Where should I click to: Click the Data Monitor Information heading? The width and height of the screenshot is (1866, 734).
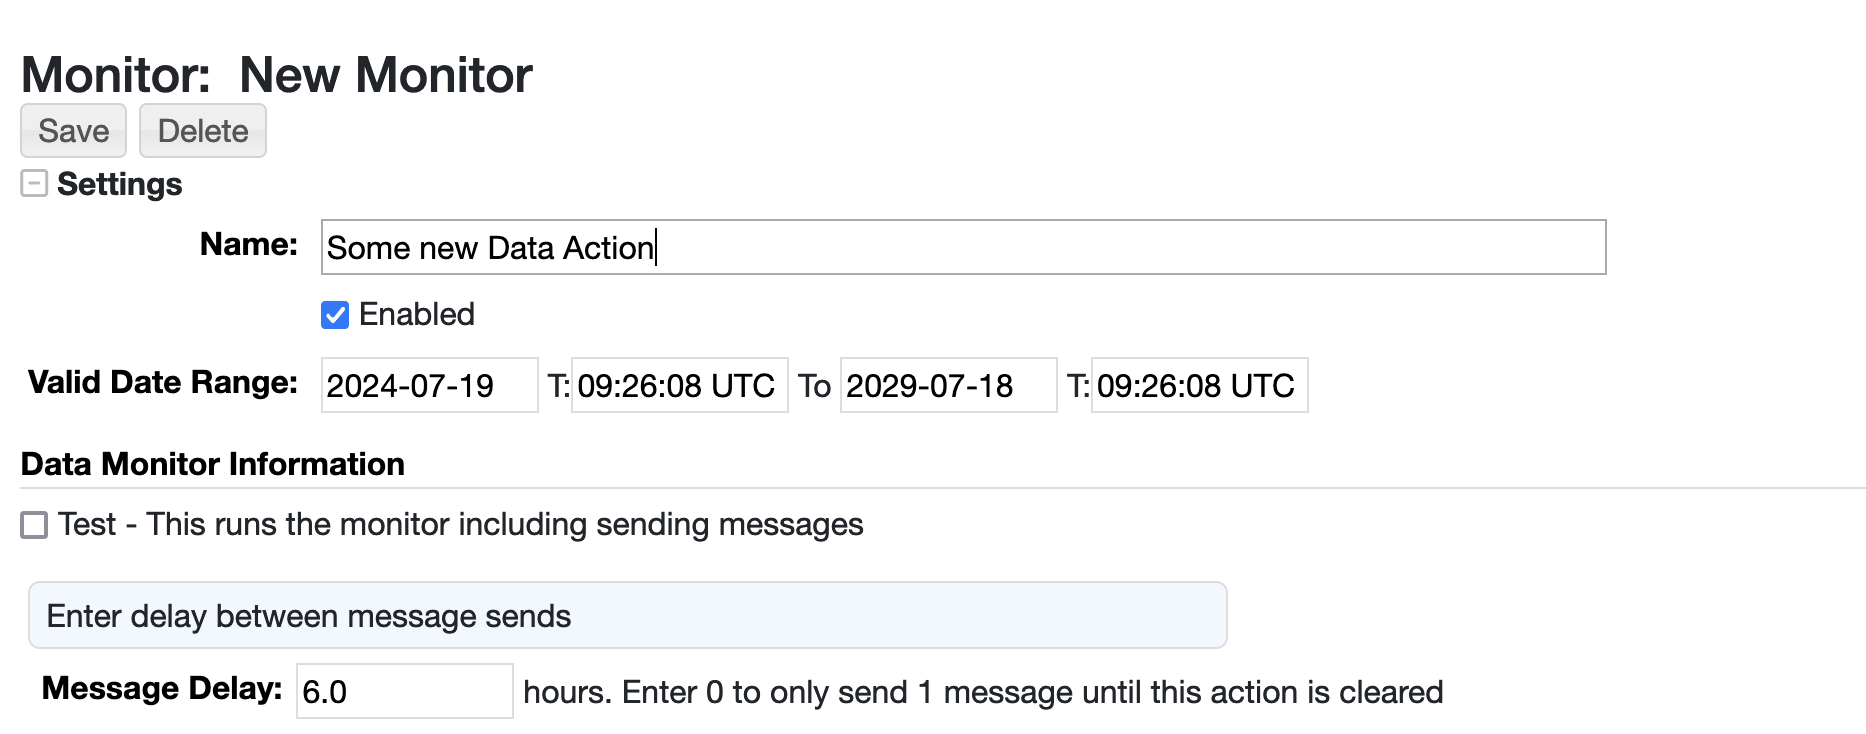[213, 464]
